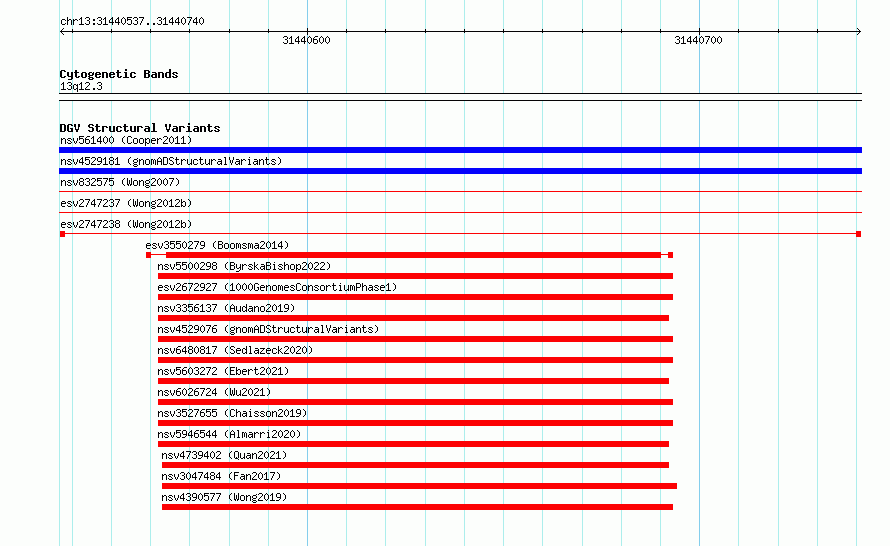Screen dimensions: 890x546
Task: Click the nsv3527655 (Chaisson2019) label
Action: [232, 413]
